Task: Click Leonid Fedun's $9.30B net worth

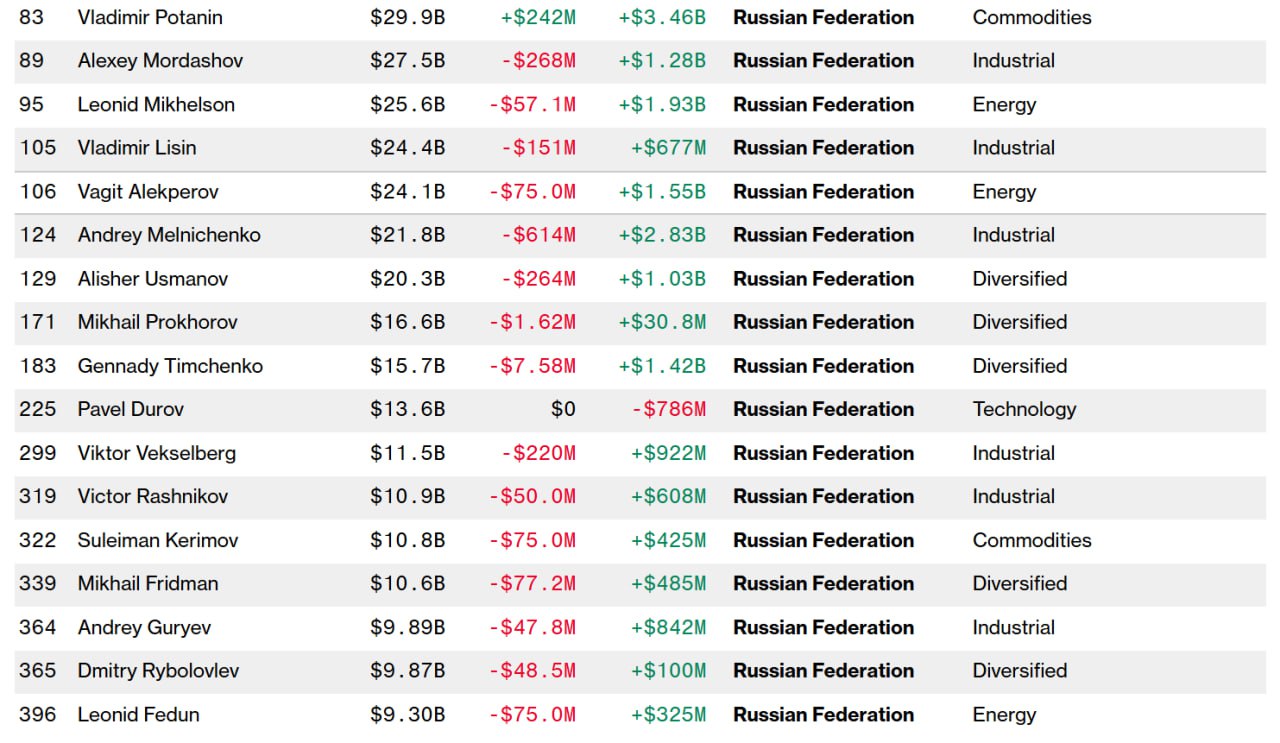Action: point(407,714)
